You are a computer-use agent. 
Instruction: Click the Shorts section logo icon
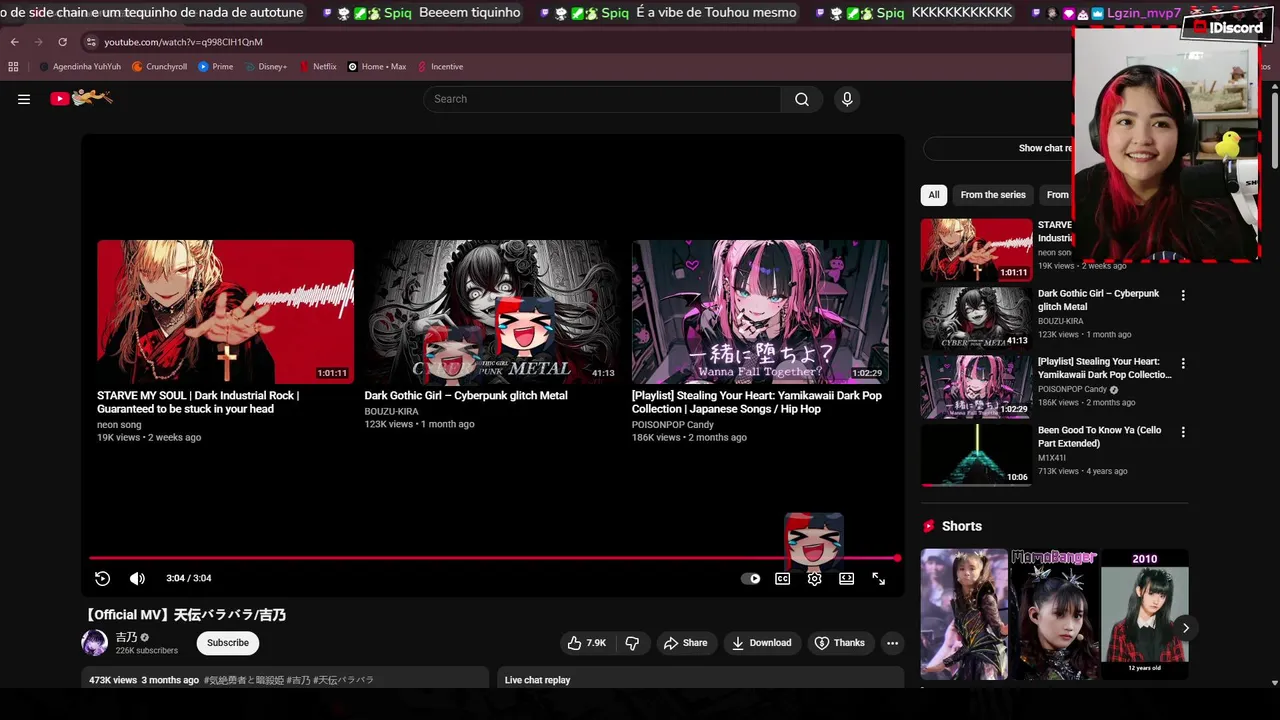coord(929,526)
